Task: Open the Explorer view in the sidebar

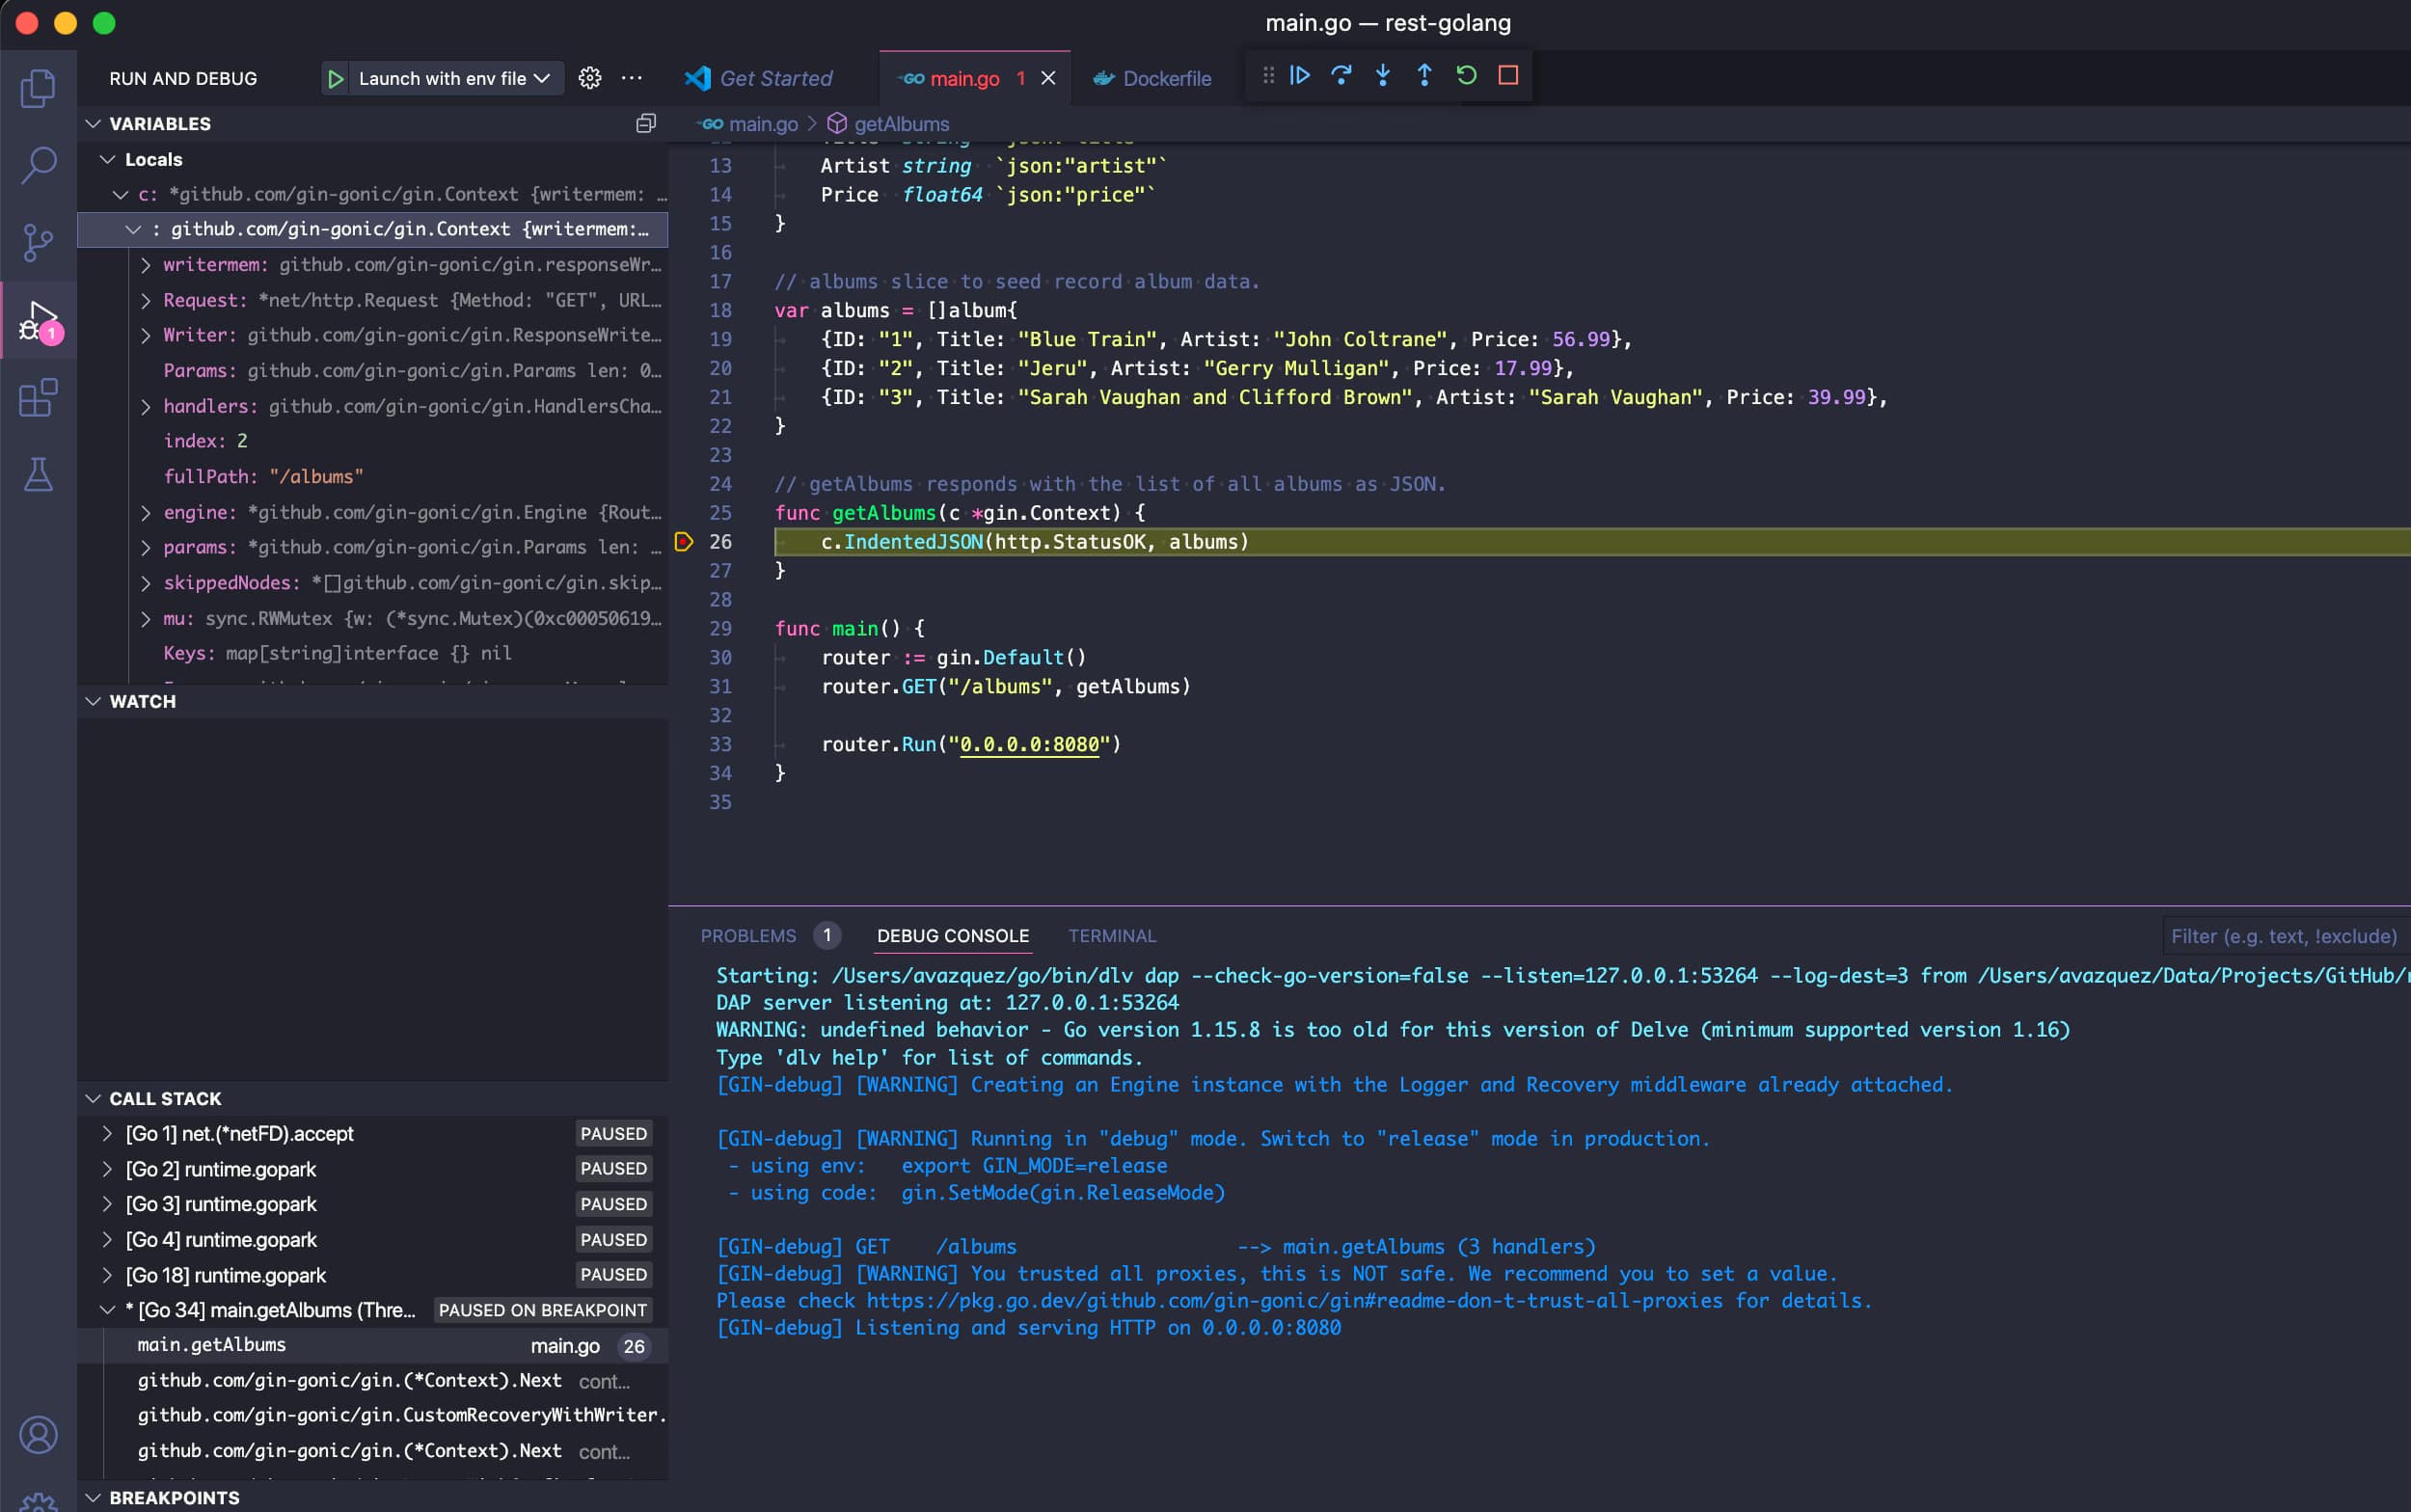Action: (38, 88)
